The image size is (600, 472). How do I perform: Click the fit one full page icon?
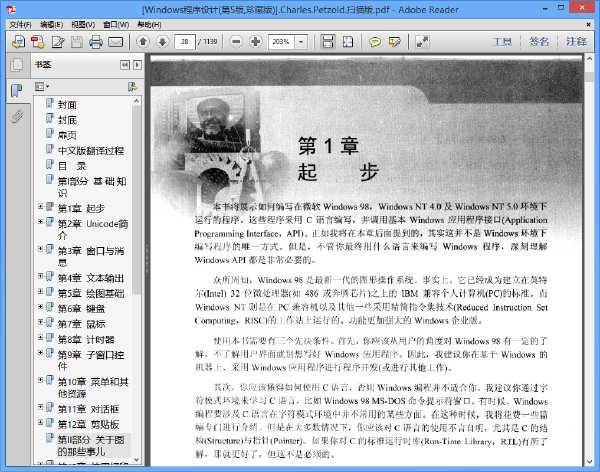348,41
